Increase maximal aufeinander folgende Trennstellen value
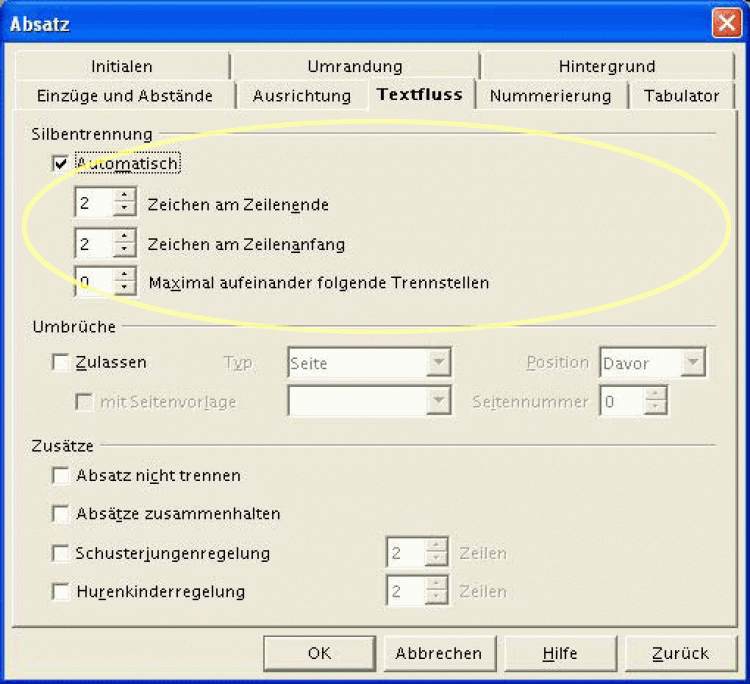 (124, 274)
